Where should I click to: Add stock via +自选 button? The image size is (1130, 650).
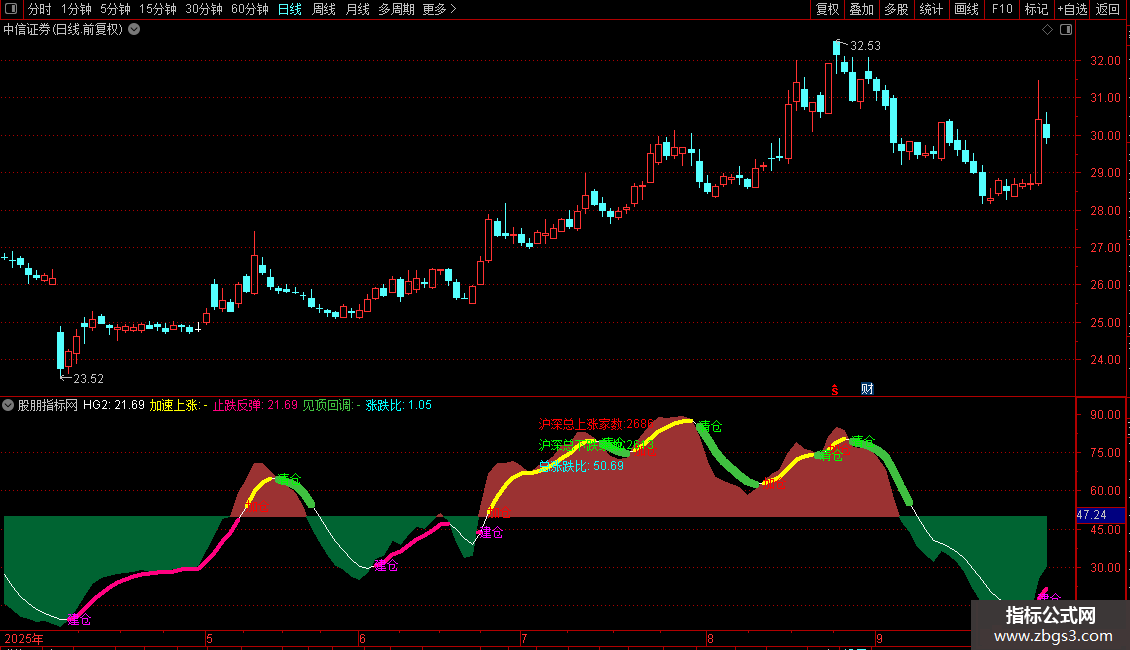(x=1072, y=9)
